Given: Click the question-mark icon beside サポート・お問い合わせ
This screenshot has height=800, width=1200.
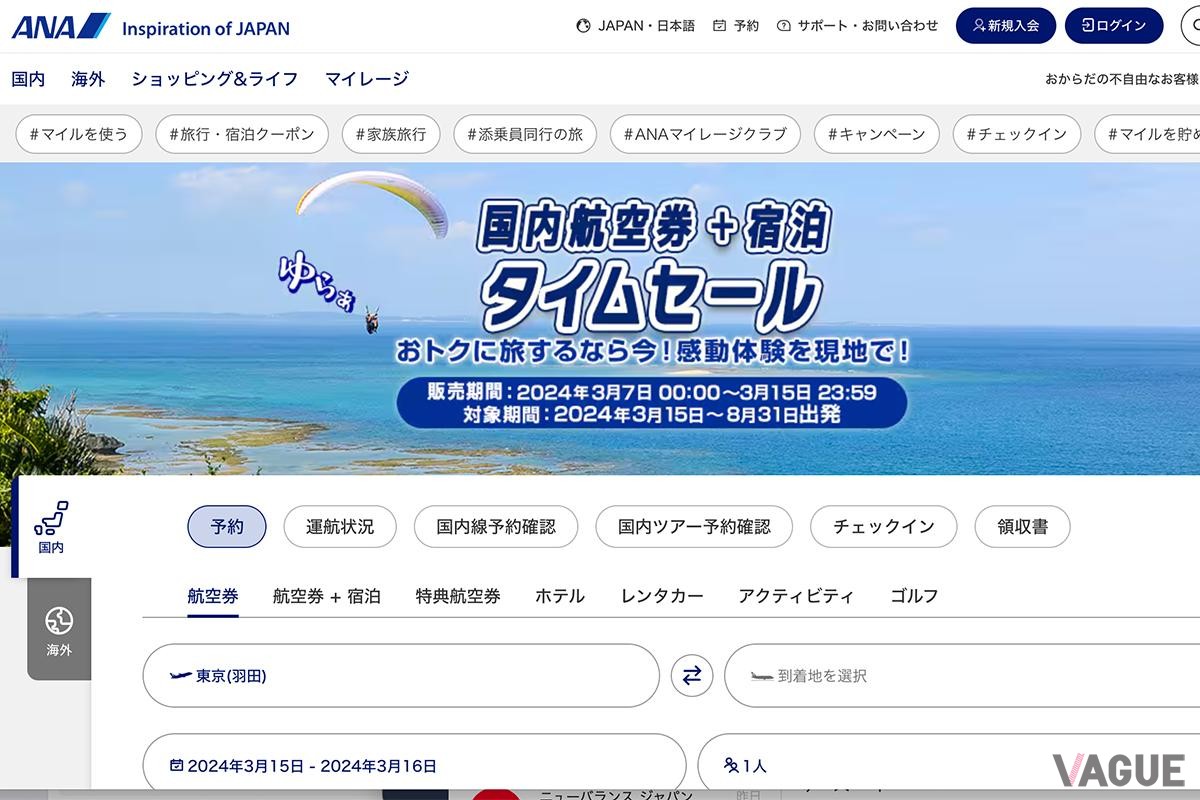Looking at the screenshot, I should point(783,25).
